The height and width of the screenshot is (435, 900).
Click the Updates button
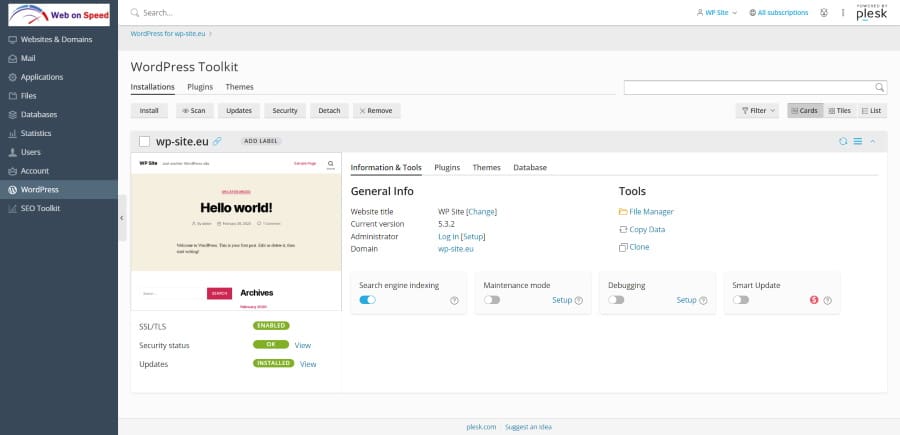pyautogui.click(x=239, y=111)
